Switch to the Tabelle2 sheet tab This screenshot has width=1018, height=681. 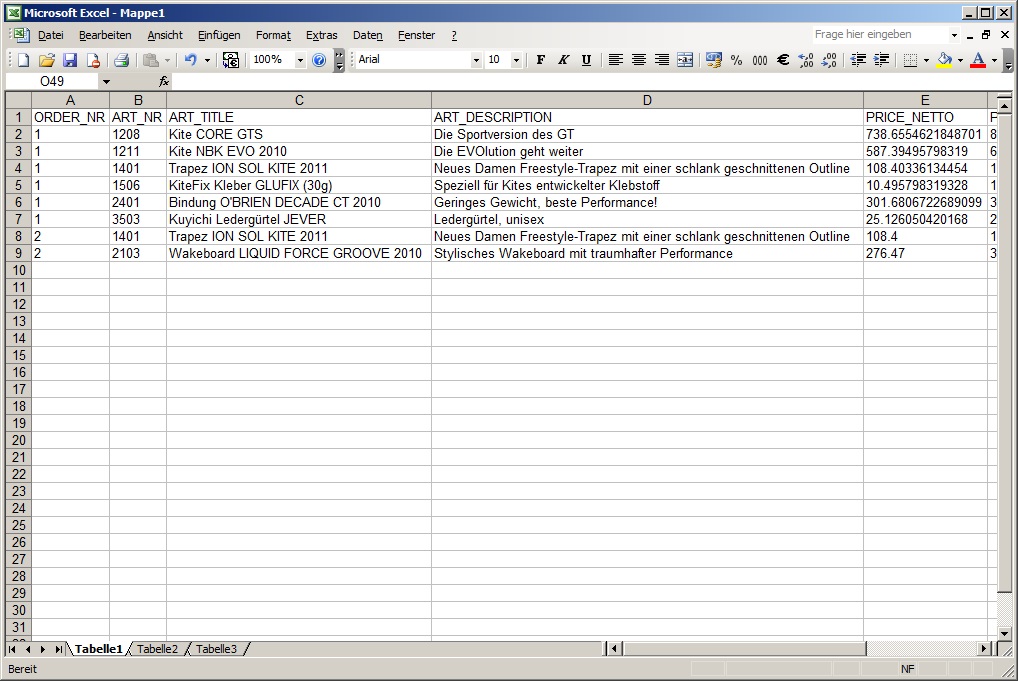click(157, 649)
